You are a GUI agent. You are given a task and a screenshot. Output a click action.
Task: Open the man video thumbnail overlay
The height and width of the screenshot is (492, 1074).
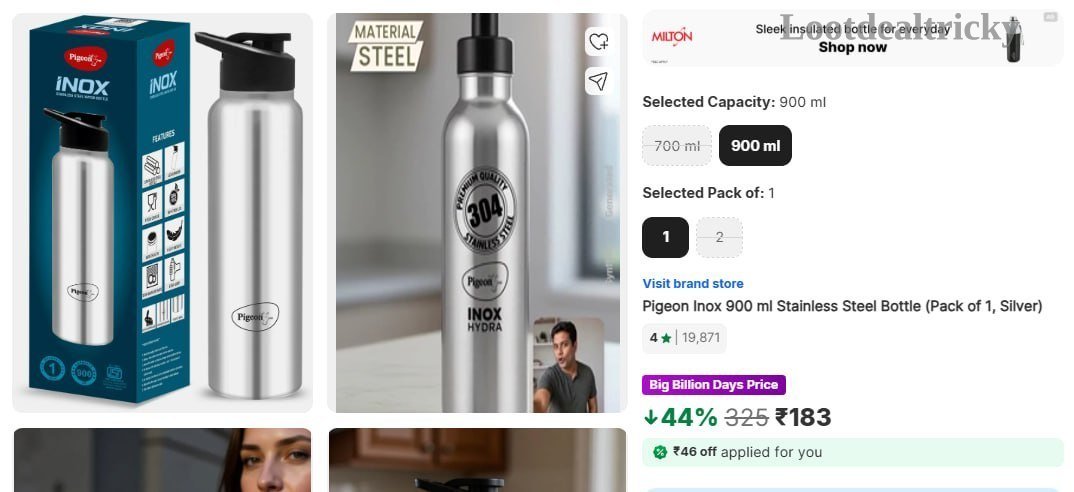coord(568,365)
